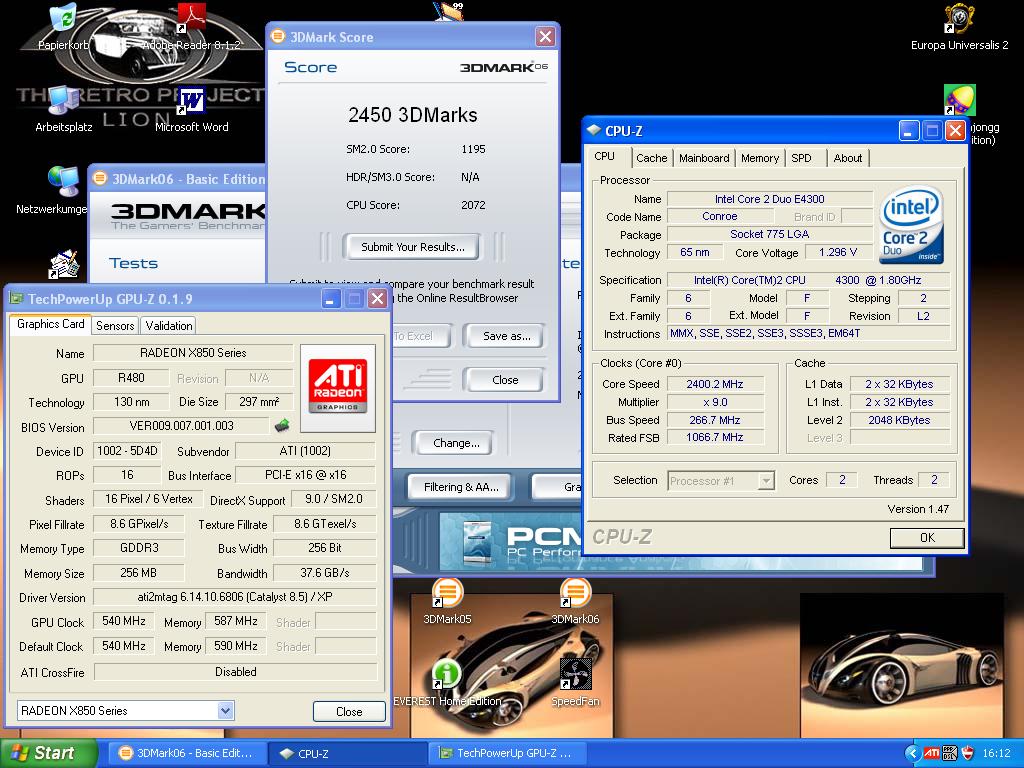Viewport: 1024px width, 768px height.
Task: Open About tab in CPU-Z
Action: click(x=848, y=158)
